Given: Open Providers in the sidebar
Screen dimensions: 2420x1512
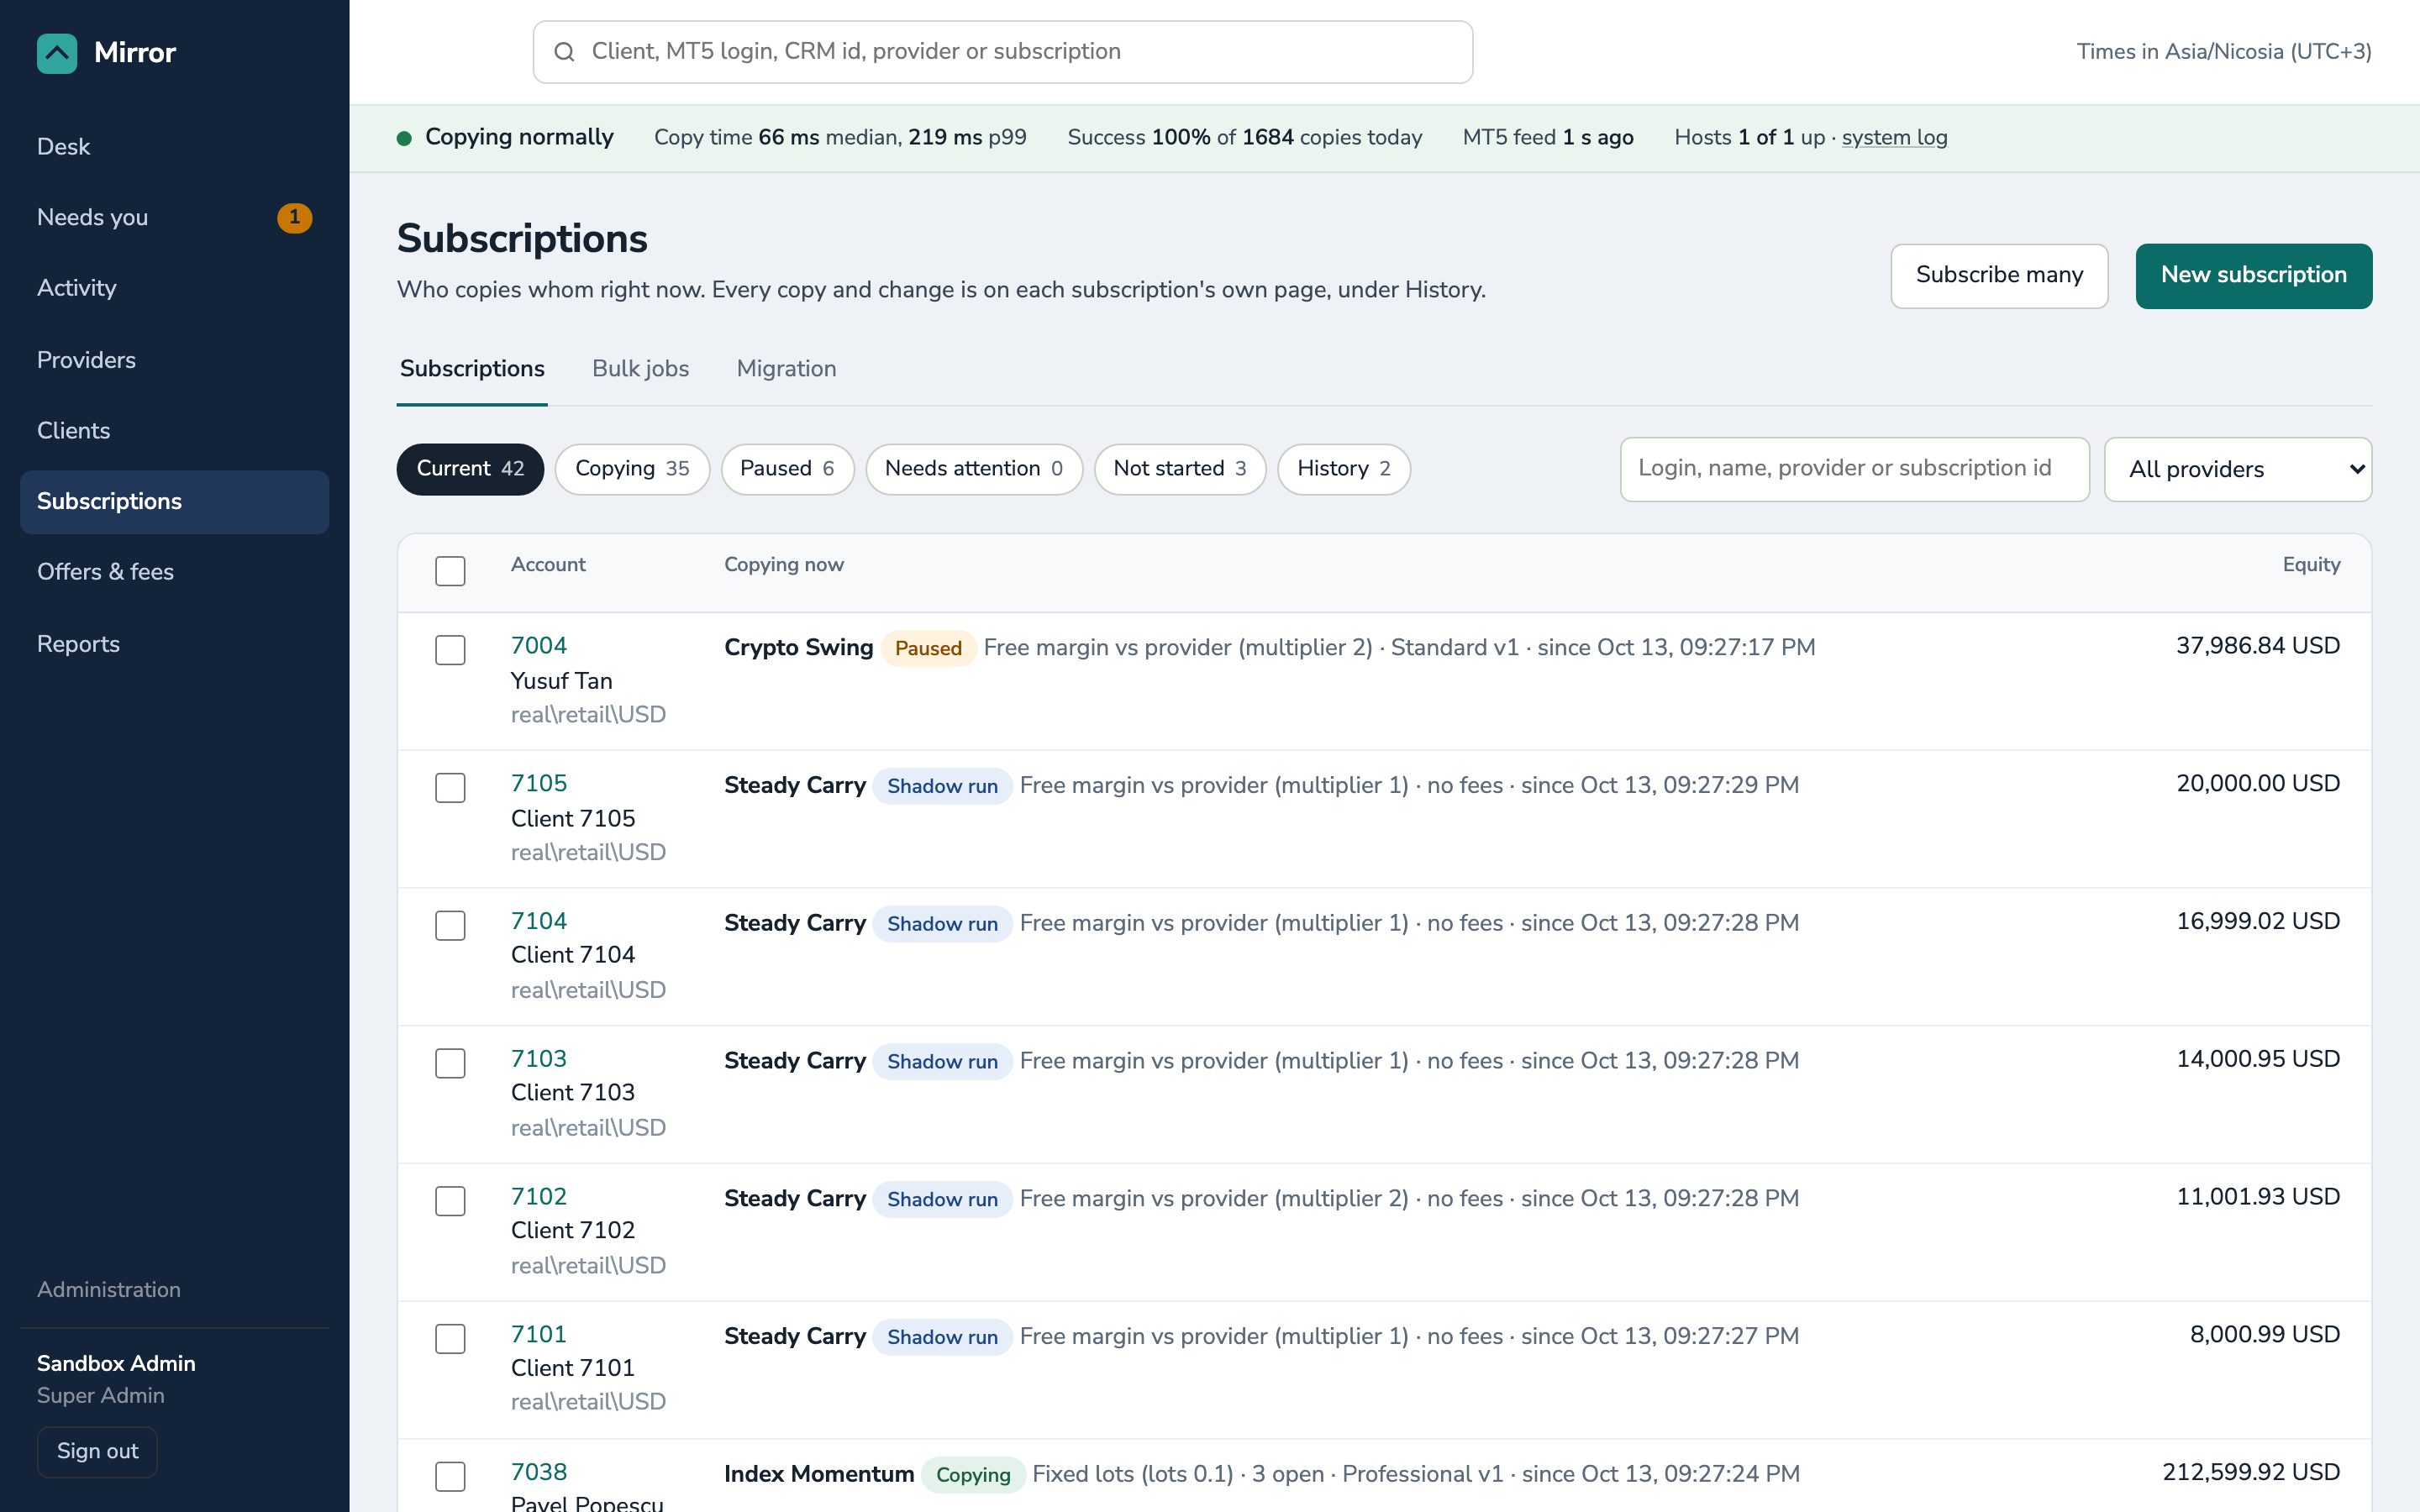Looking at the screenshot, I should (x=174, y=360).
